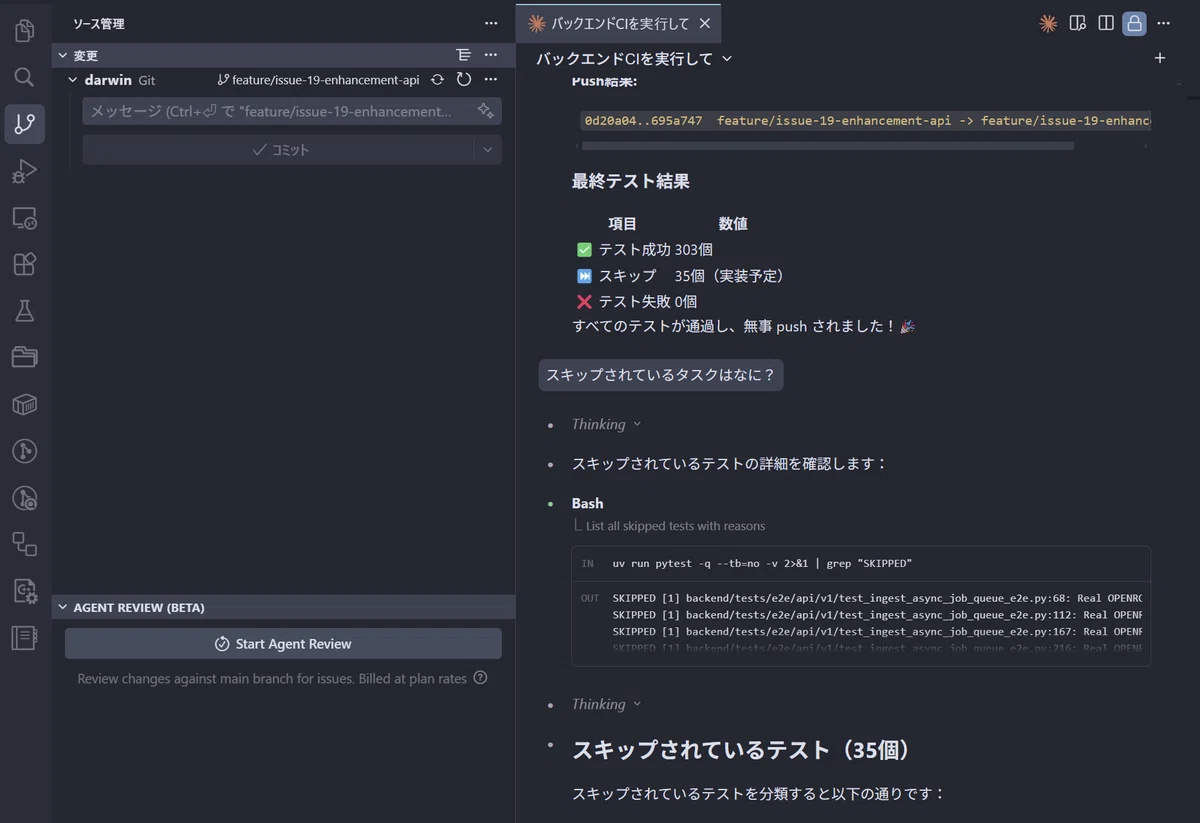The width and height of the screenshot is (1200, 823).
Task: Click the first SKIPPED line ending py:68
Action: pyautogui.click(x=877, y=598)
